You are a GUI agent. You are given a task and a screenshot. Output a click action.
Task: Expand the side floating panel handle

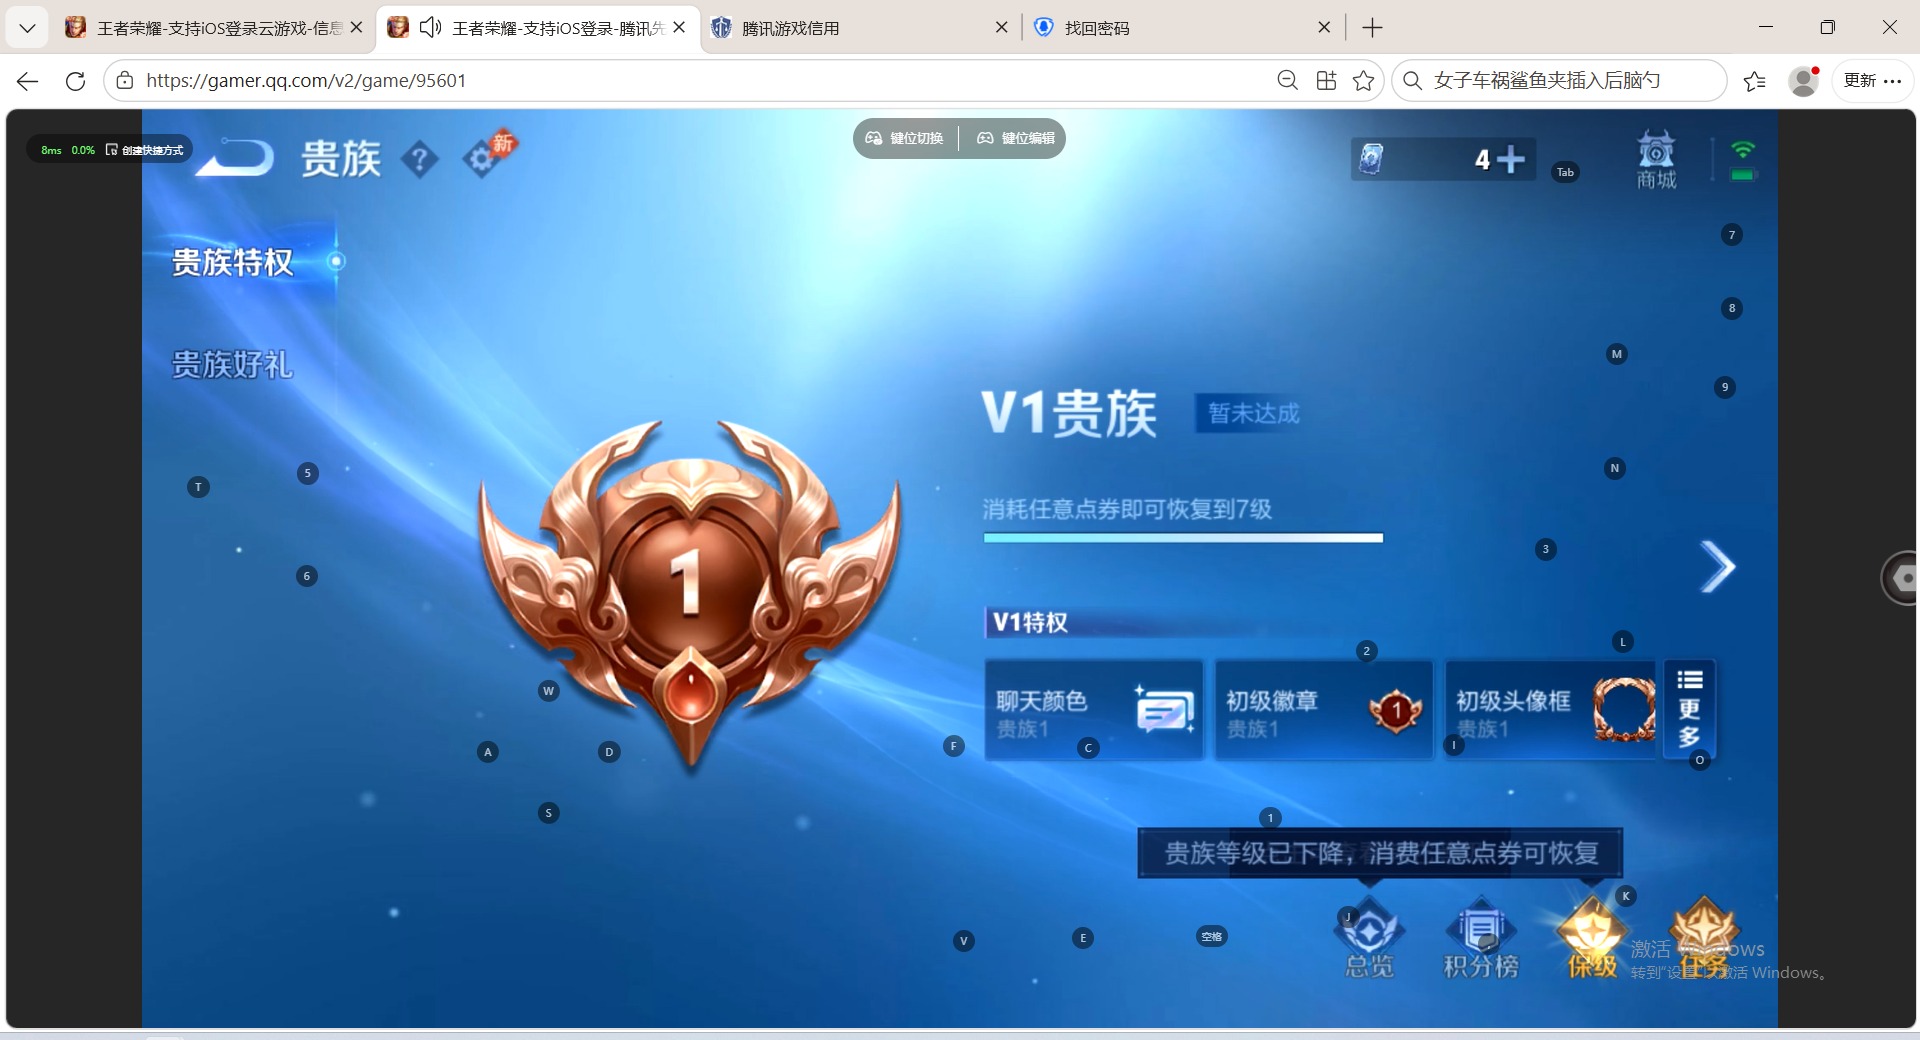(x=1900, y=578)
